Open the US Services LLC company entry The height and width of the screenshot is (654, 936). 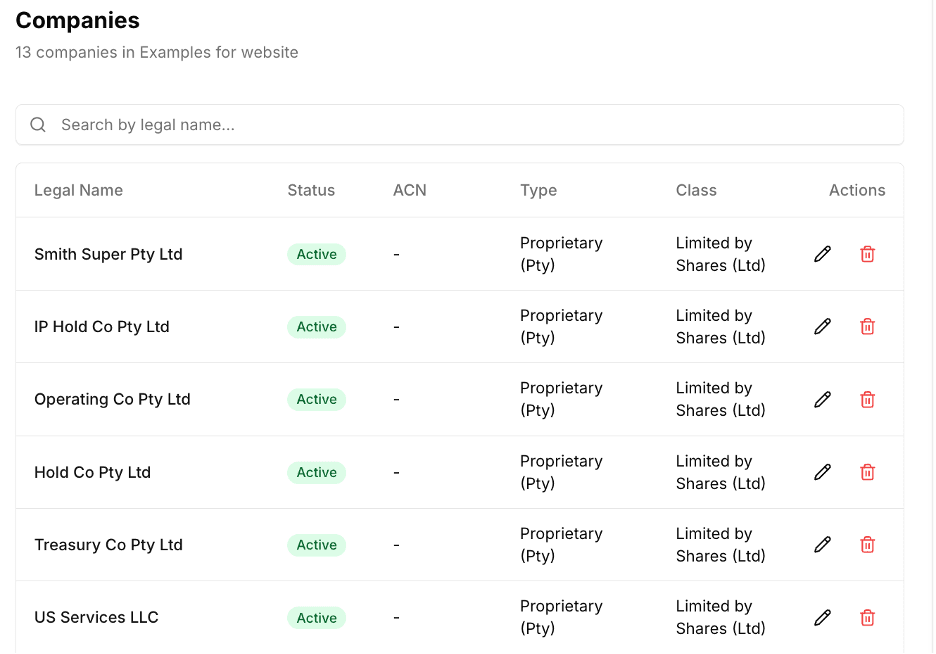point(96,617)
